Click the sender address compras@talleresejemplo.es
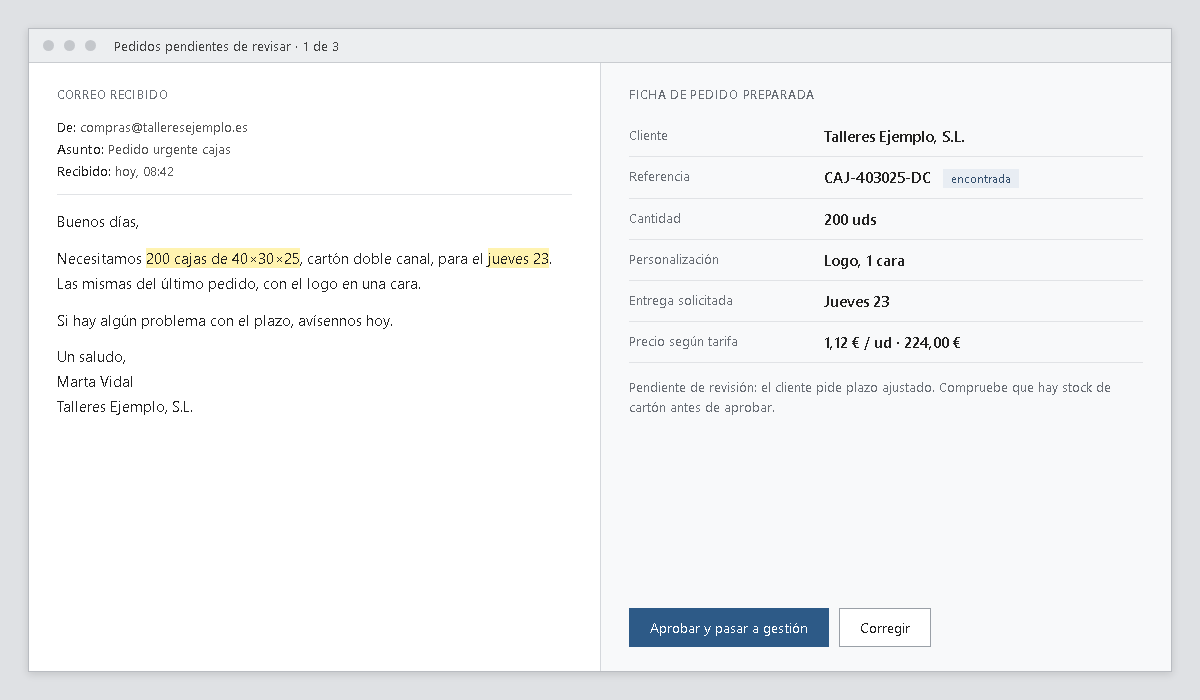 (x=164, y=128)
